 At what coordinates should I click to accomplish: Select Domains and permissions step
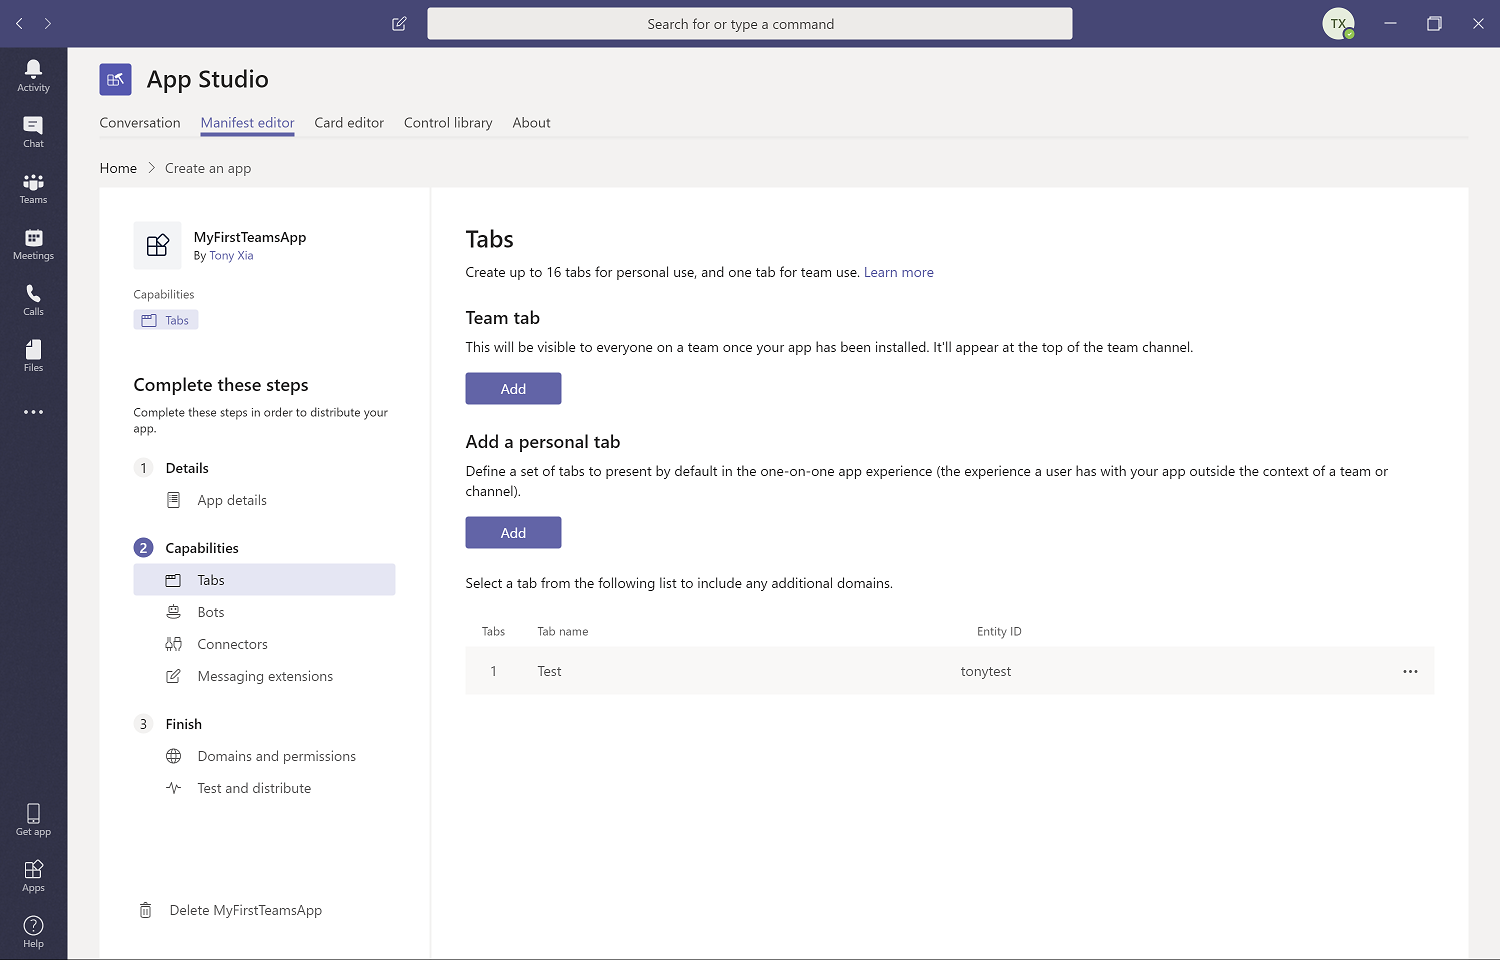277,756
